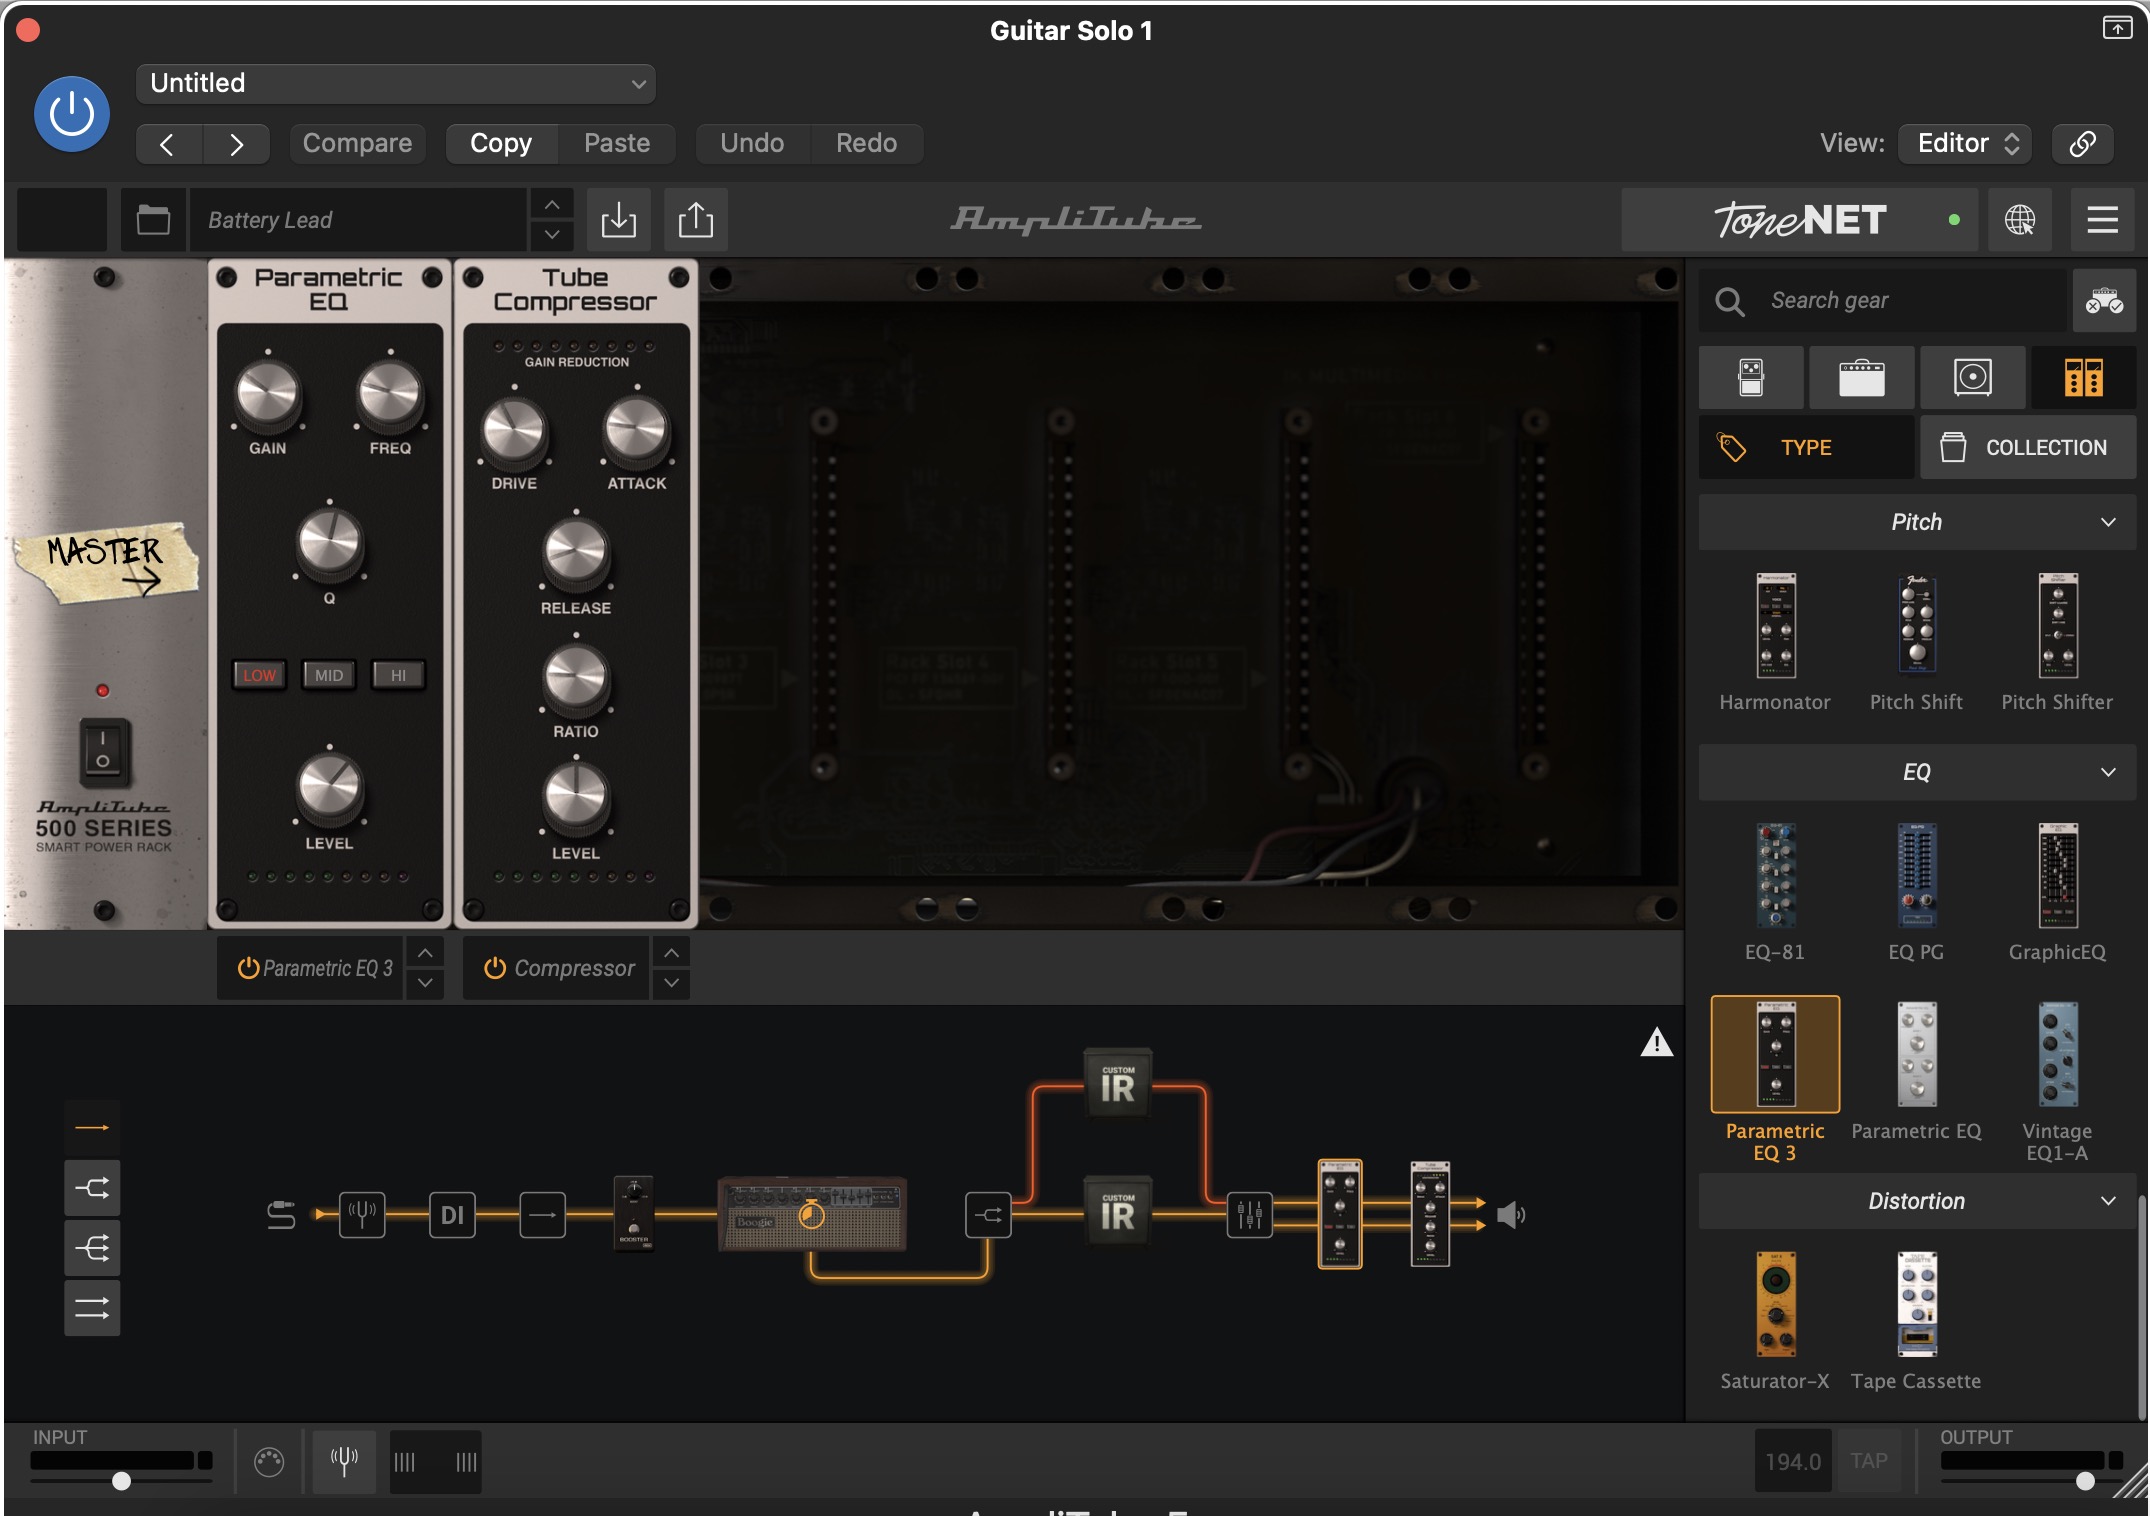Click the save preset download icon
2150x1516 pixels.
(619, 220)
